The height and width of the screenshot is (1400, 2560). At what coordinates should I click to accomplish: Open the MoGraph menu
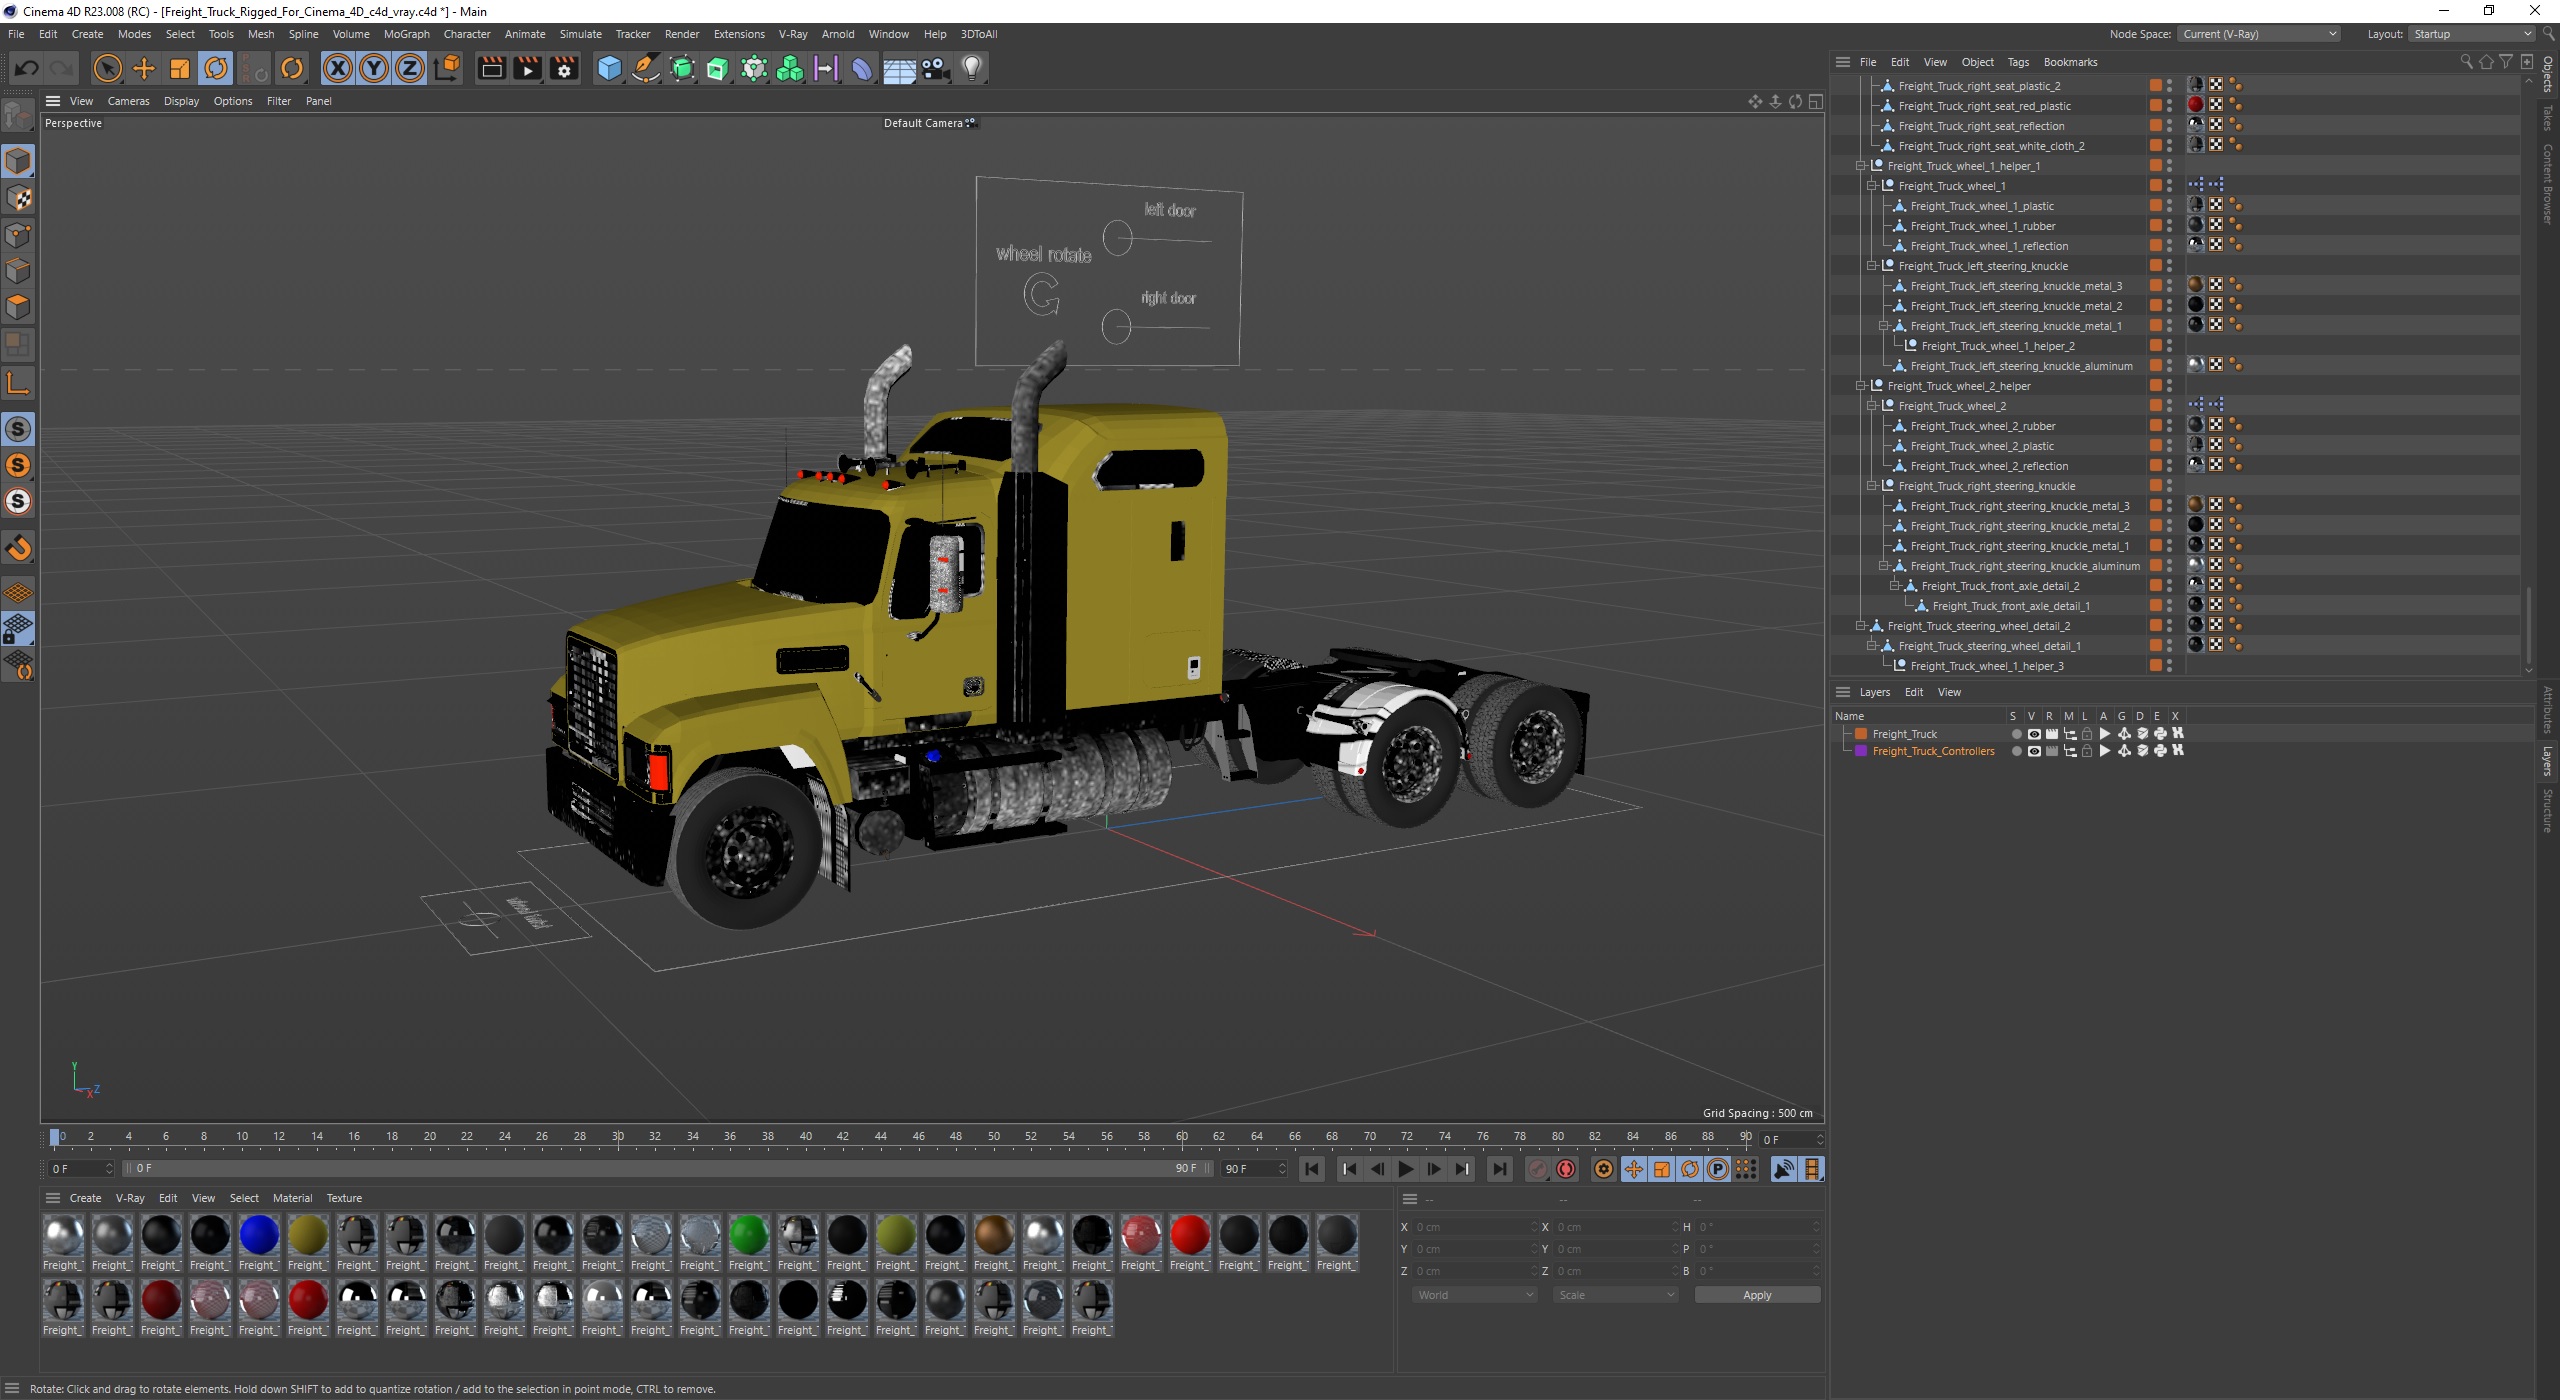(406, 34)
